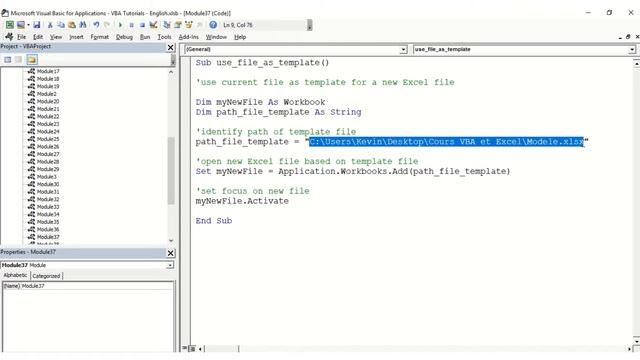Open the Format menu
The height and width of the screenshot is (360, 640).
click(x=100, y=37)
